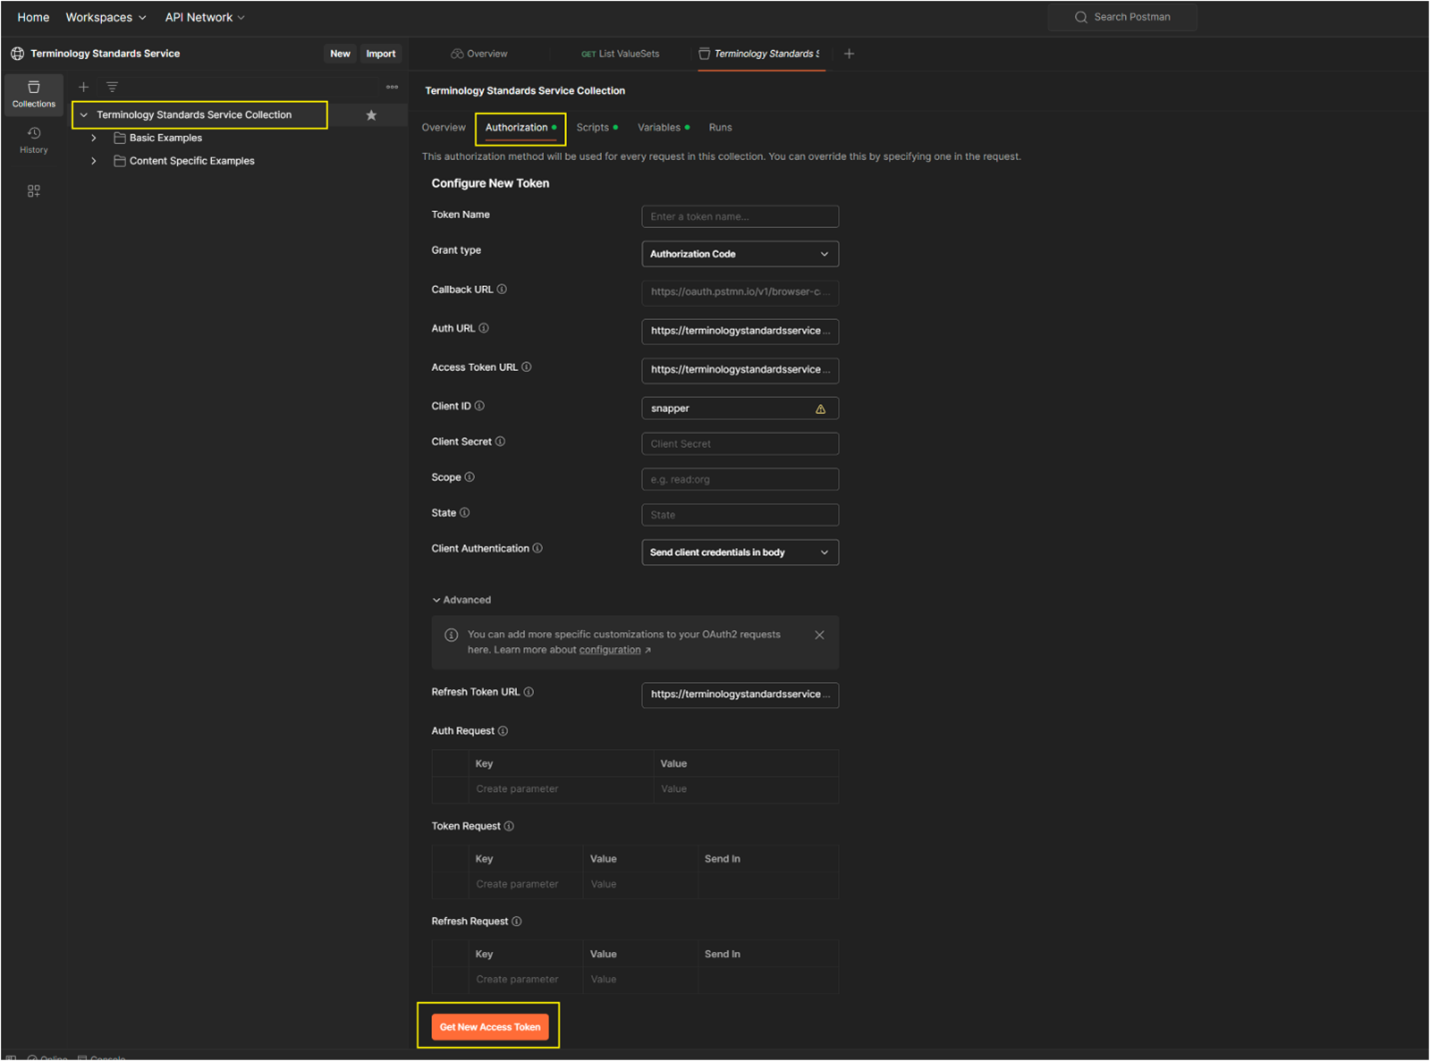This screenshot has height=1061, width=1430.
Task: Switch to the Scripts sub-tab
Action: [597, 128]
